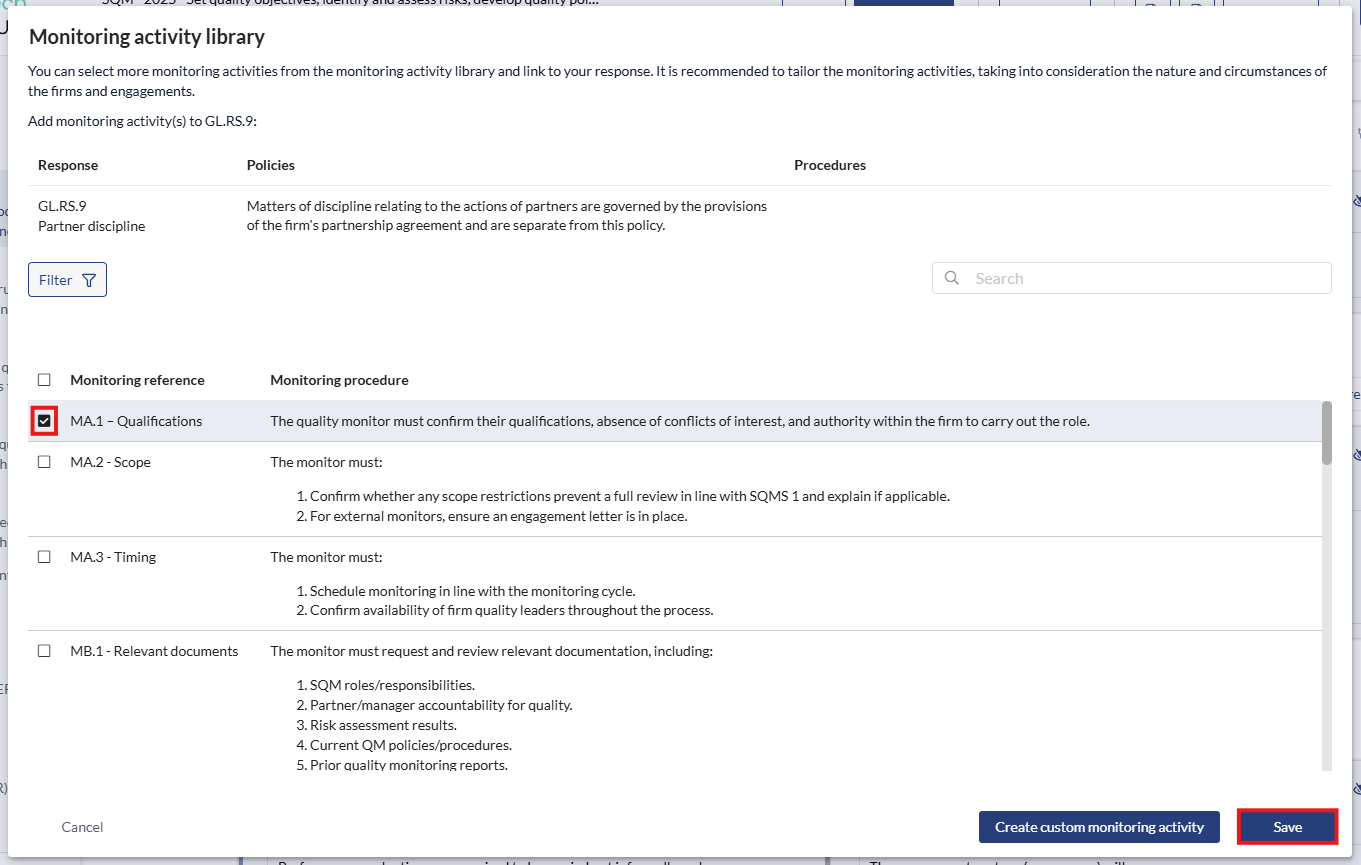Click the Monitoring procedure column header
The width and height of the screenshot is (1361, 865).
(339, 380)
